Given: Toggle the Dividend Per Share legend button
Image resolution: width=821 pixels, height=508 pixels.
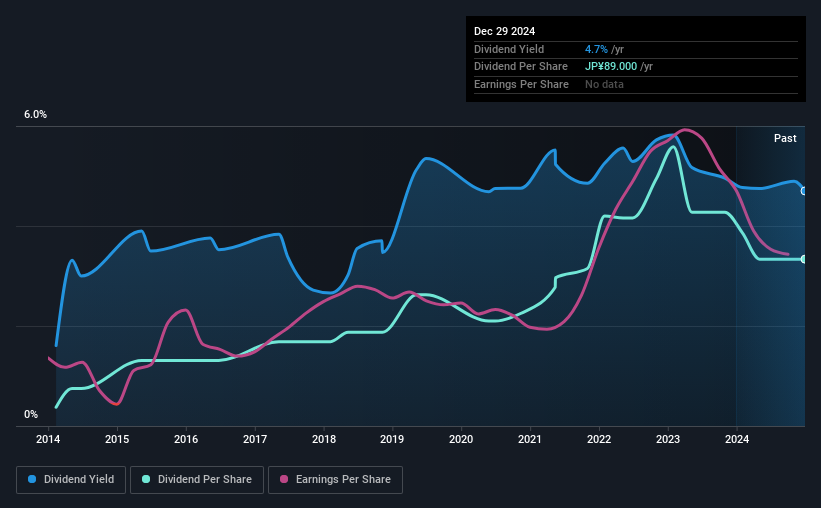Looking at the screenshot, I should (x=197, y=480).
